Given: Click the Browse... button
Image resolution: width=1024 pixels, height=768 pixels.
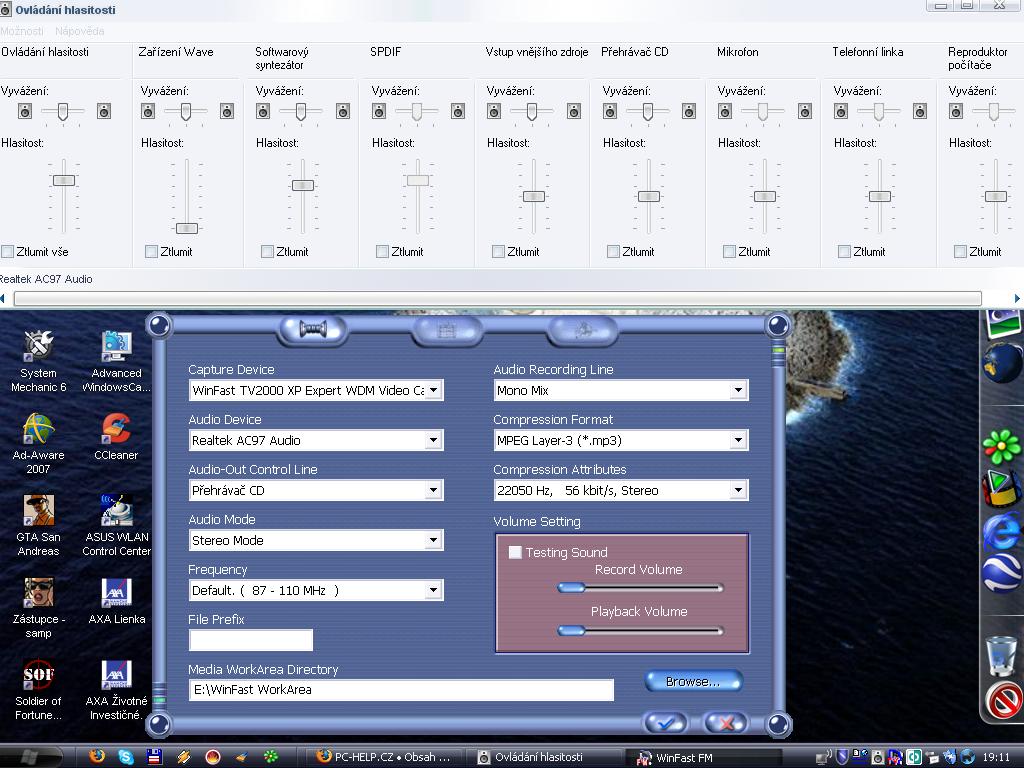Looking at the screenshot, I should (693, 681).
